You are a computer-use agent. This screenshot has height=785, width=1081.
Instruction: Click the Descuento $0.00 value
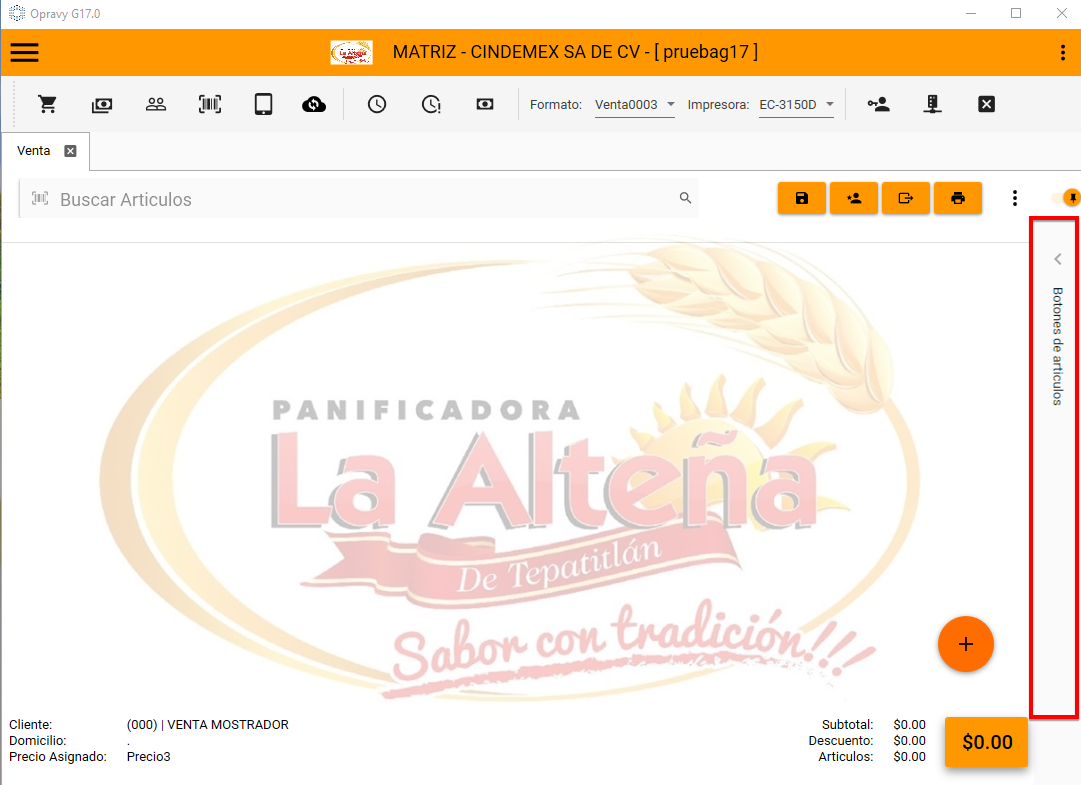pyautogui.click(x=909, y=740)
